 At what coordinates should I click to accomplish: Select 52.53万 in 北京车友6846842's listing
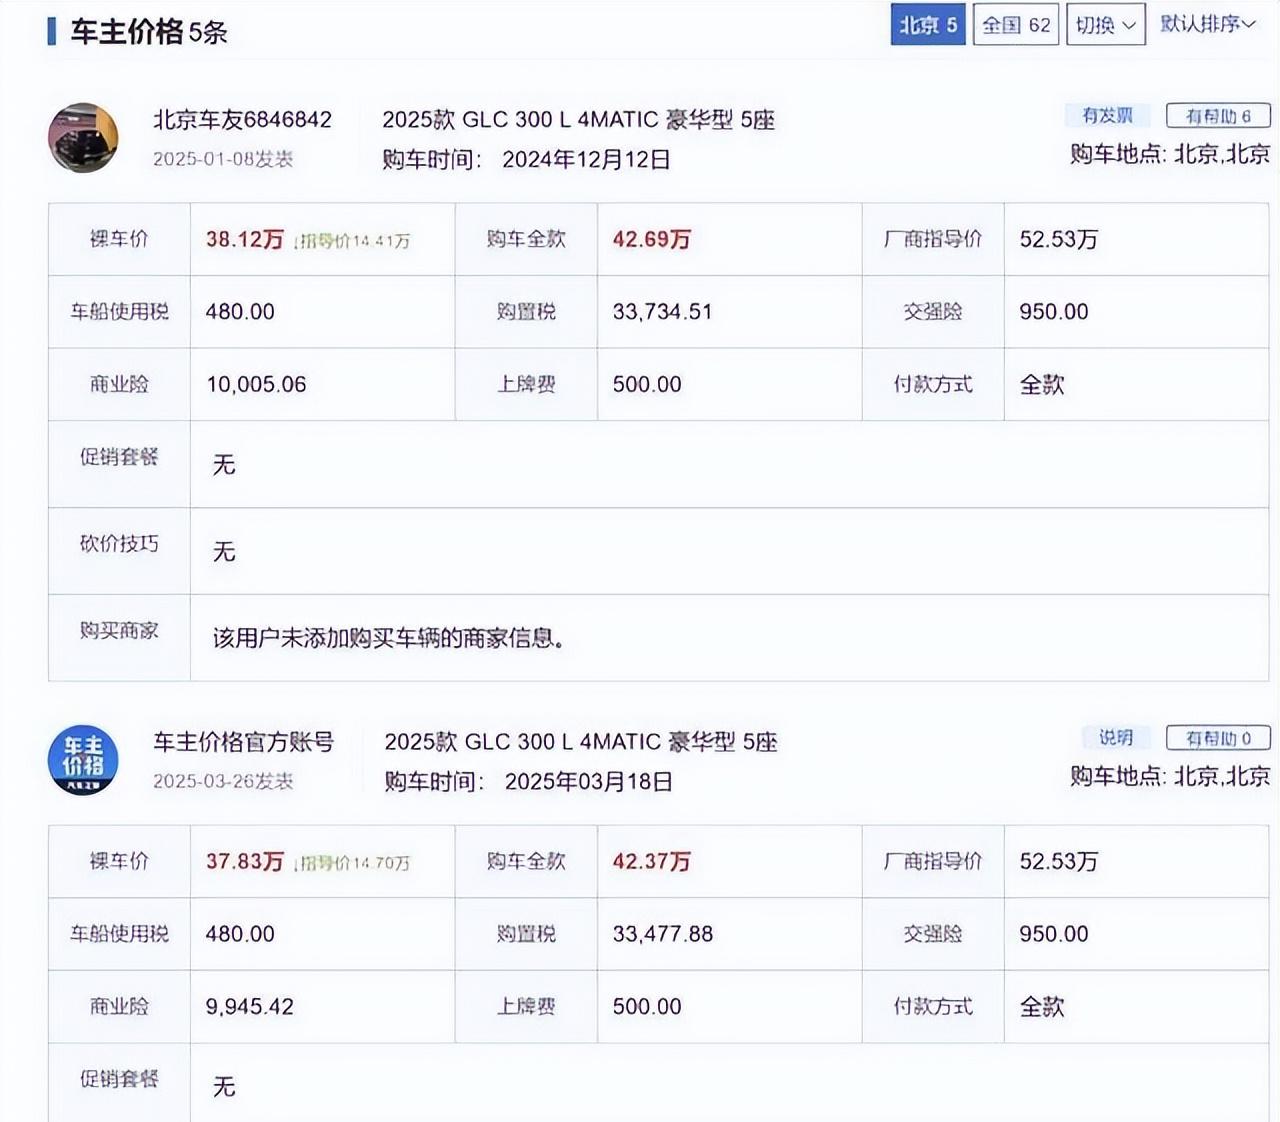coord(1059,239)
